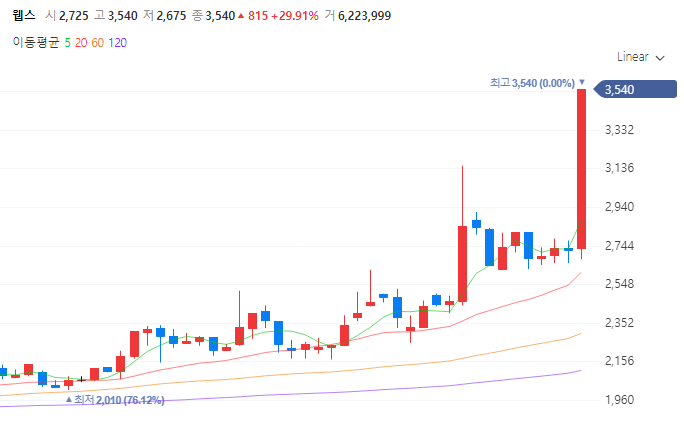The width and height of the screenshot is (684, 423).
Task: Click the volume value 6,223,999
Action: (x=365, y=16)
